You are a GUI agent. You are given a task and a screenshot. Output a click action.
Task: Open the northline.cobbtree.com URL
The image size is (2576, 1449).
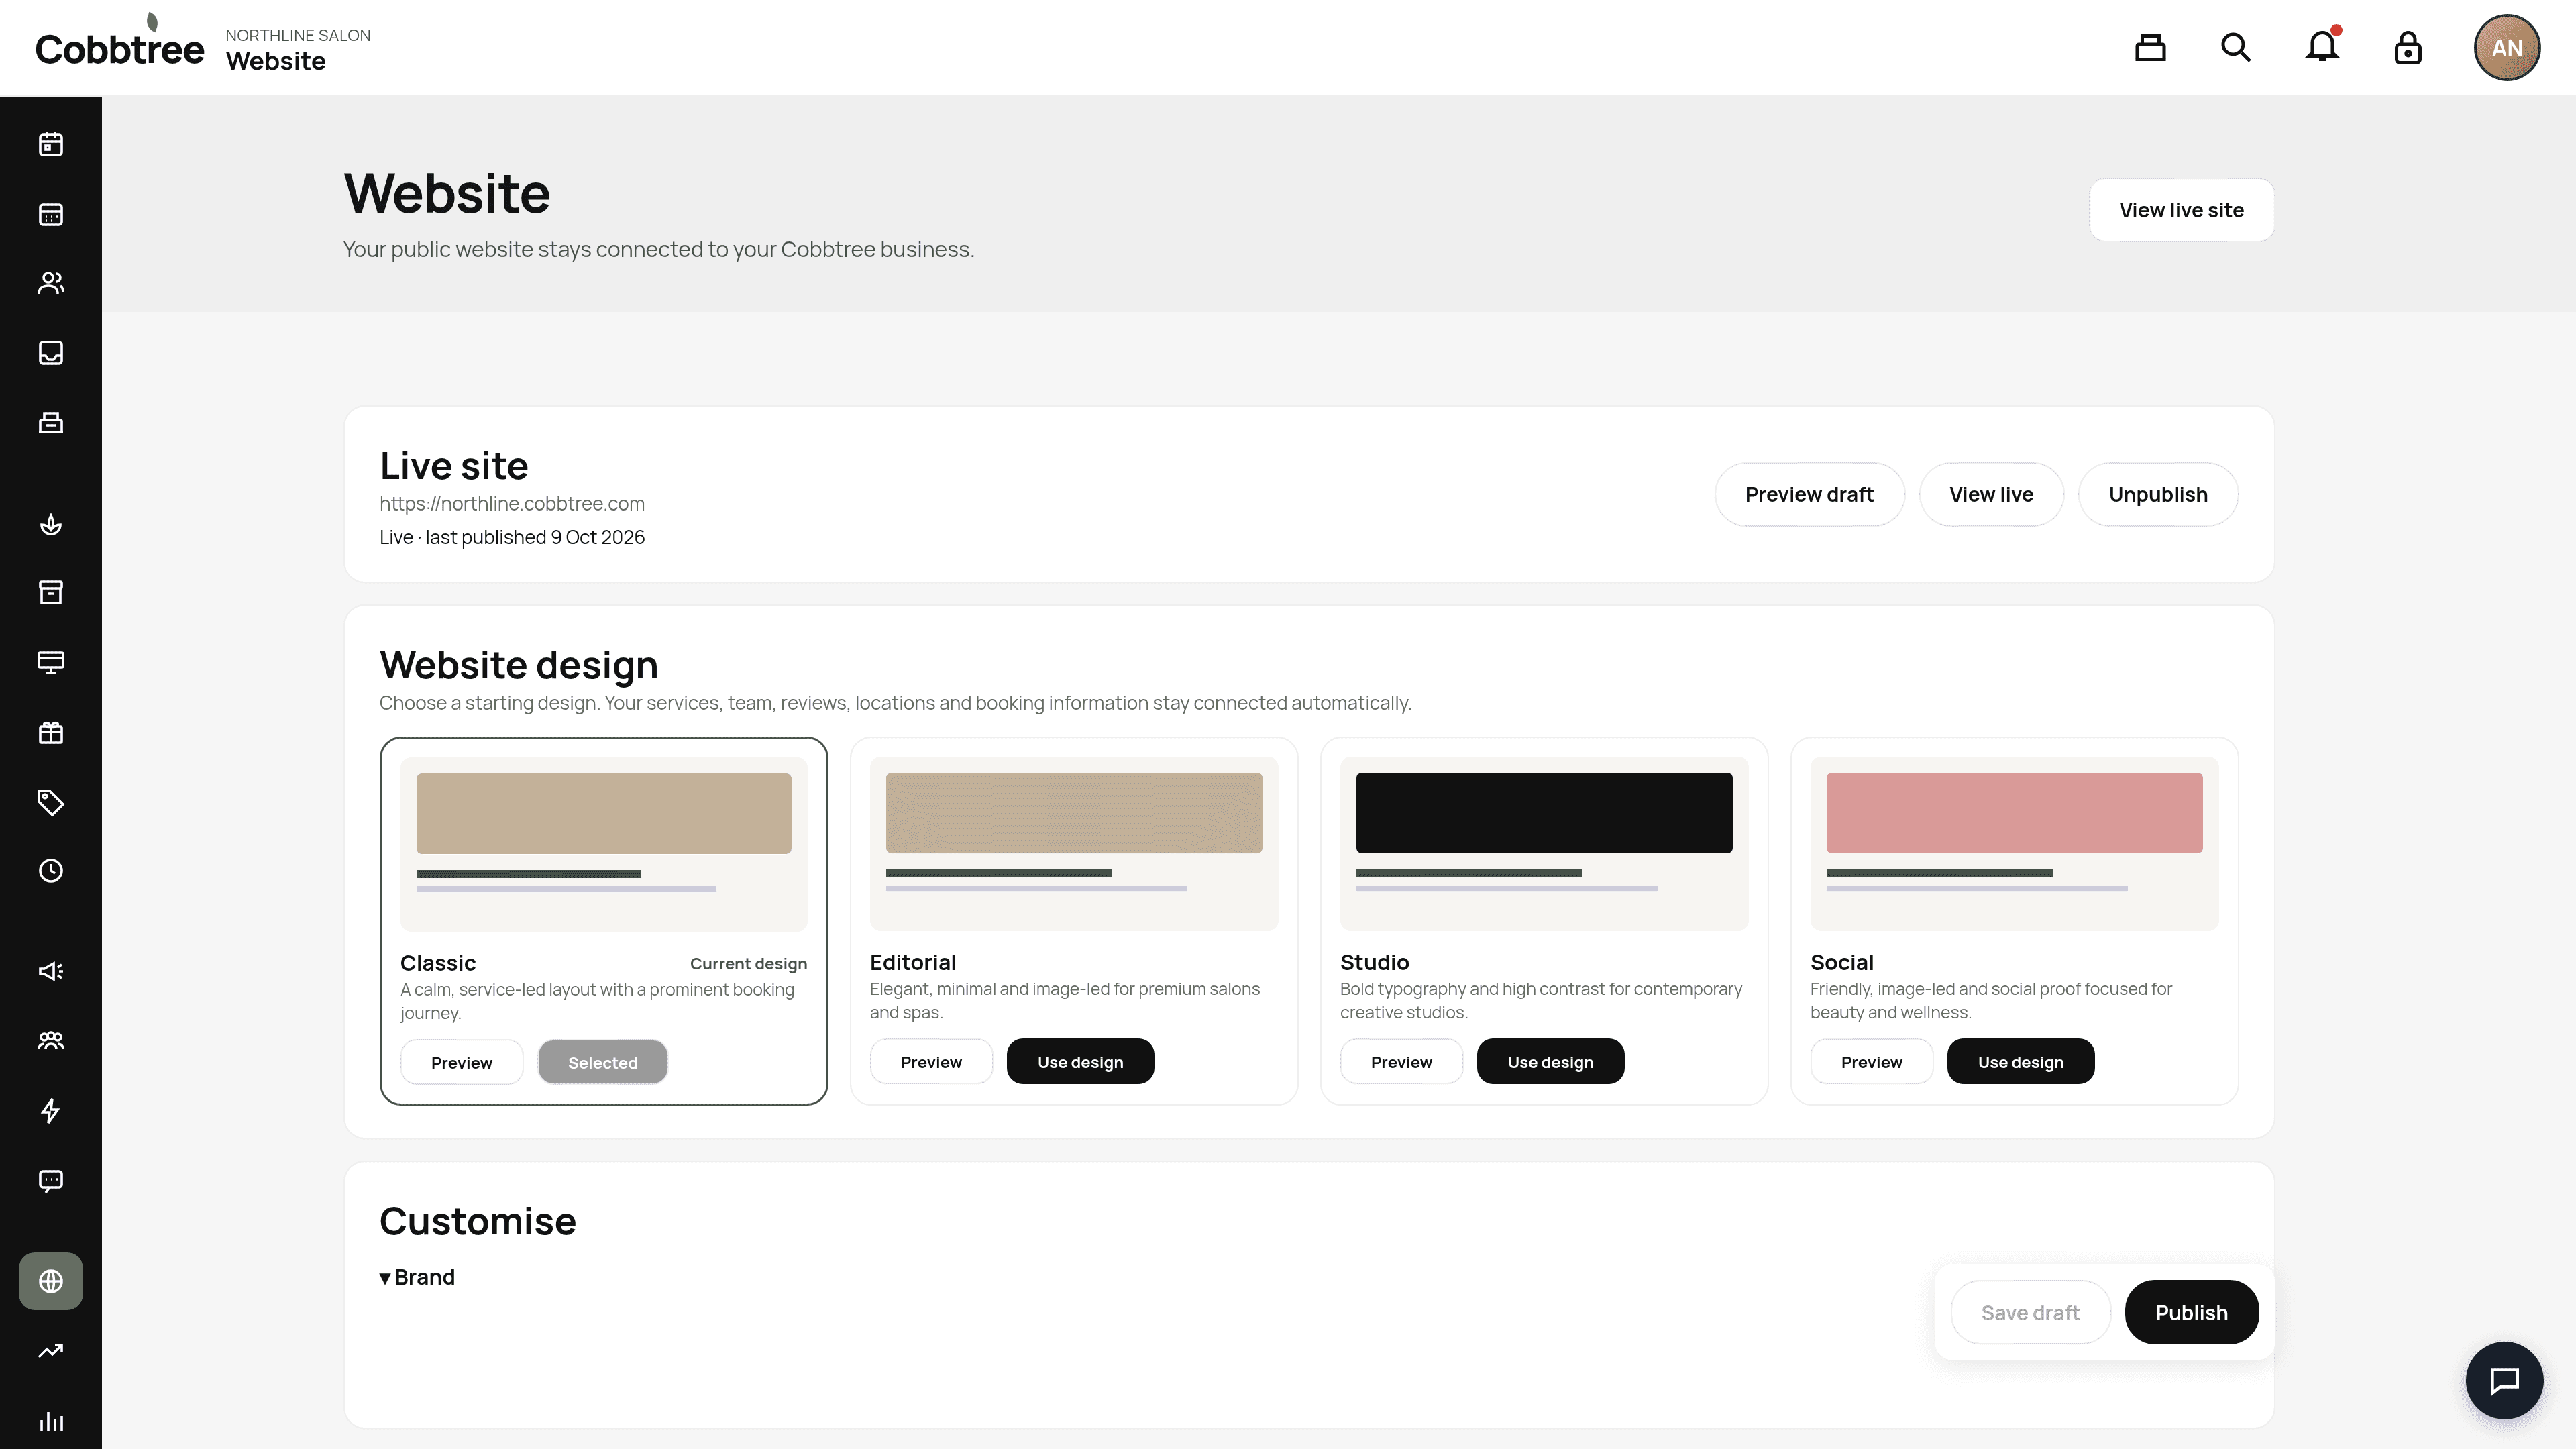512,503
